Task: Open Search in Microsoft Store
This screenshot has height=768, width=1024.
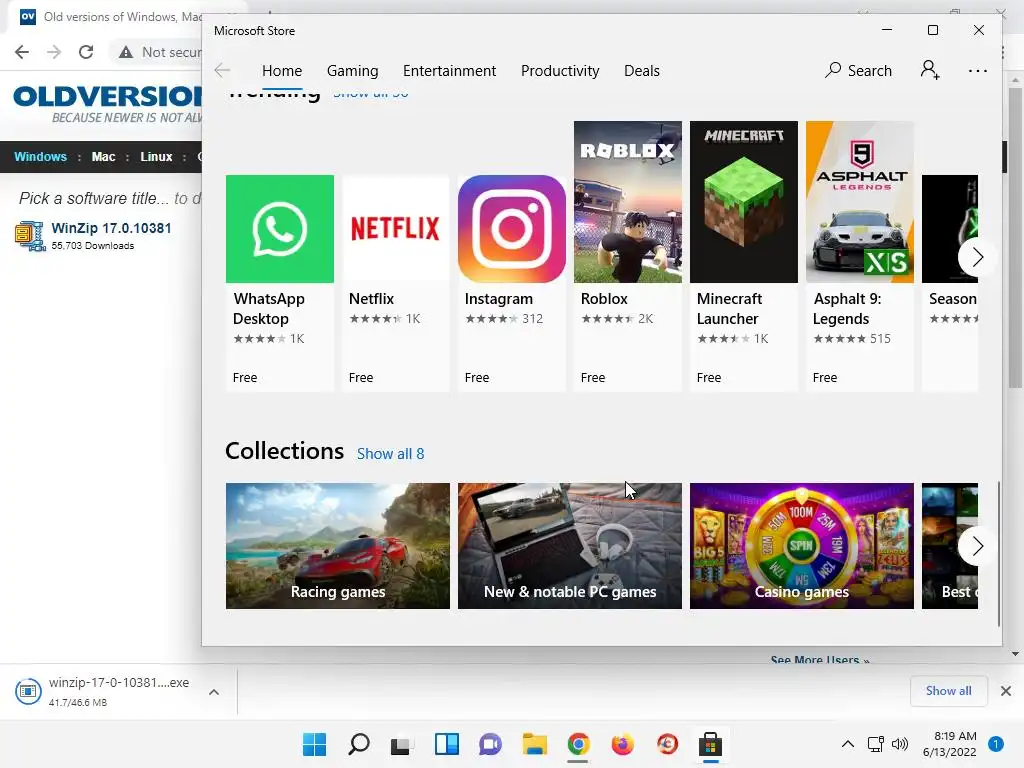Action: pos(858,71)
